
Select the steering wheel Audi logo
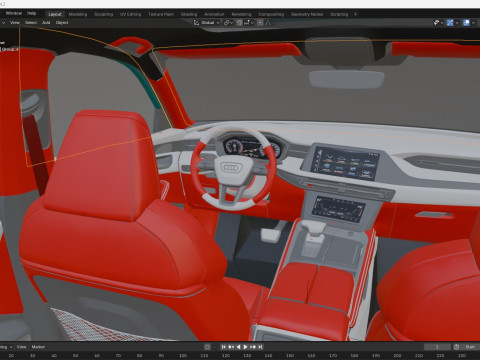point(231,167)
